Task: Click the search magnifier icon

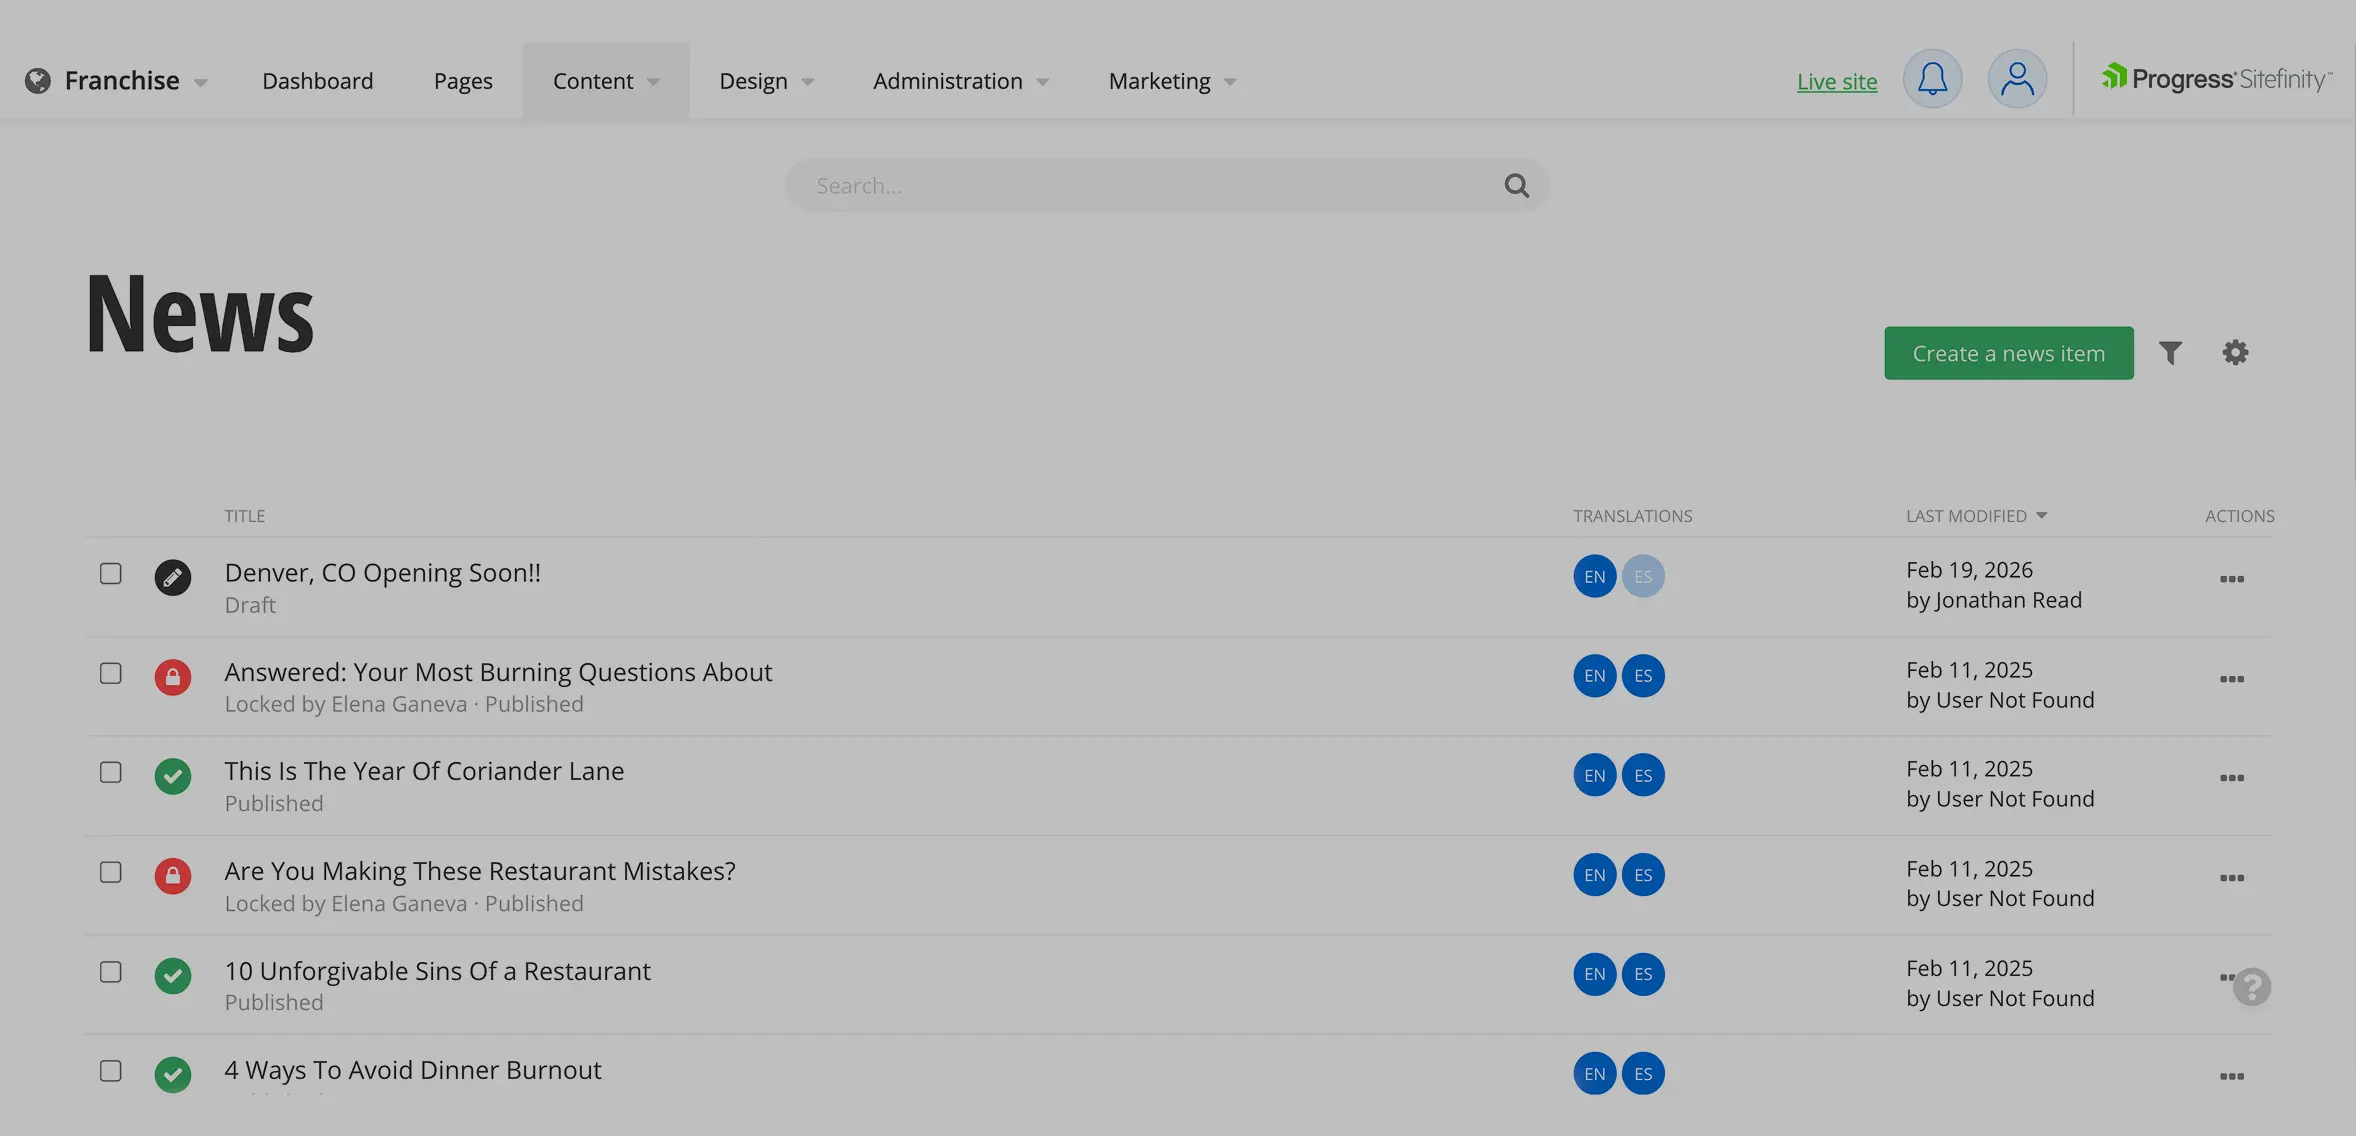Action: [x=1516, y=186]
